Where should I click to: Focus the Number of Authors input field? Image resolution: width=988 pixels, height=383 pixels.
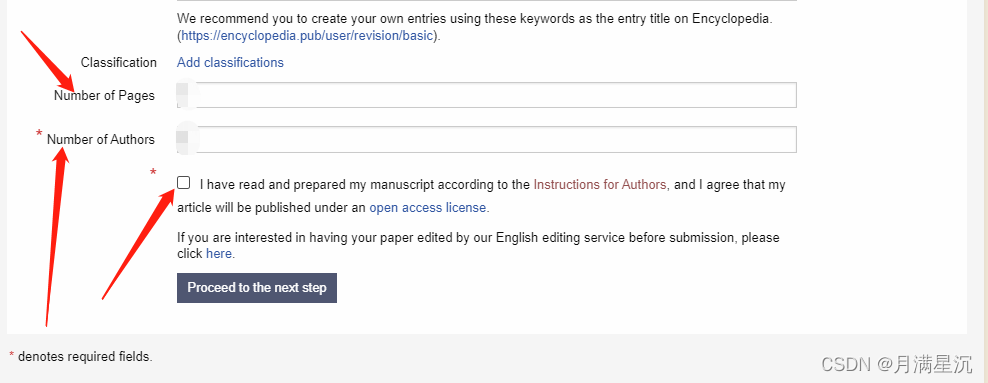click(x=486, y=139)
